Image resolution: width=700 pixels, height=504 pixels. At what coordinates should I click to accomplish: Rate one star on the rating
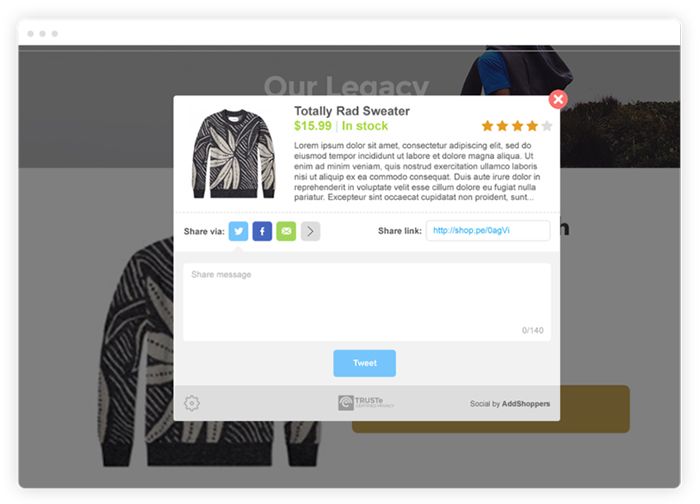point(488,126)
